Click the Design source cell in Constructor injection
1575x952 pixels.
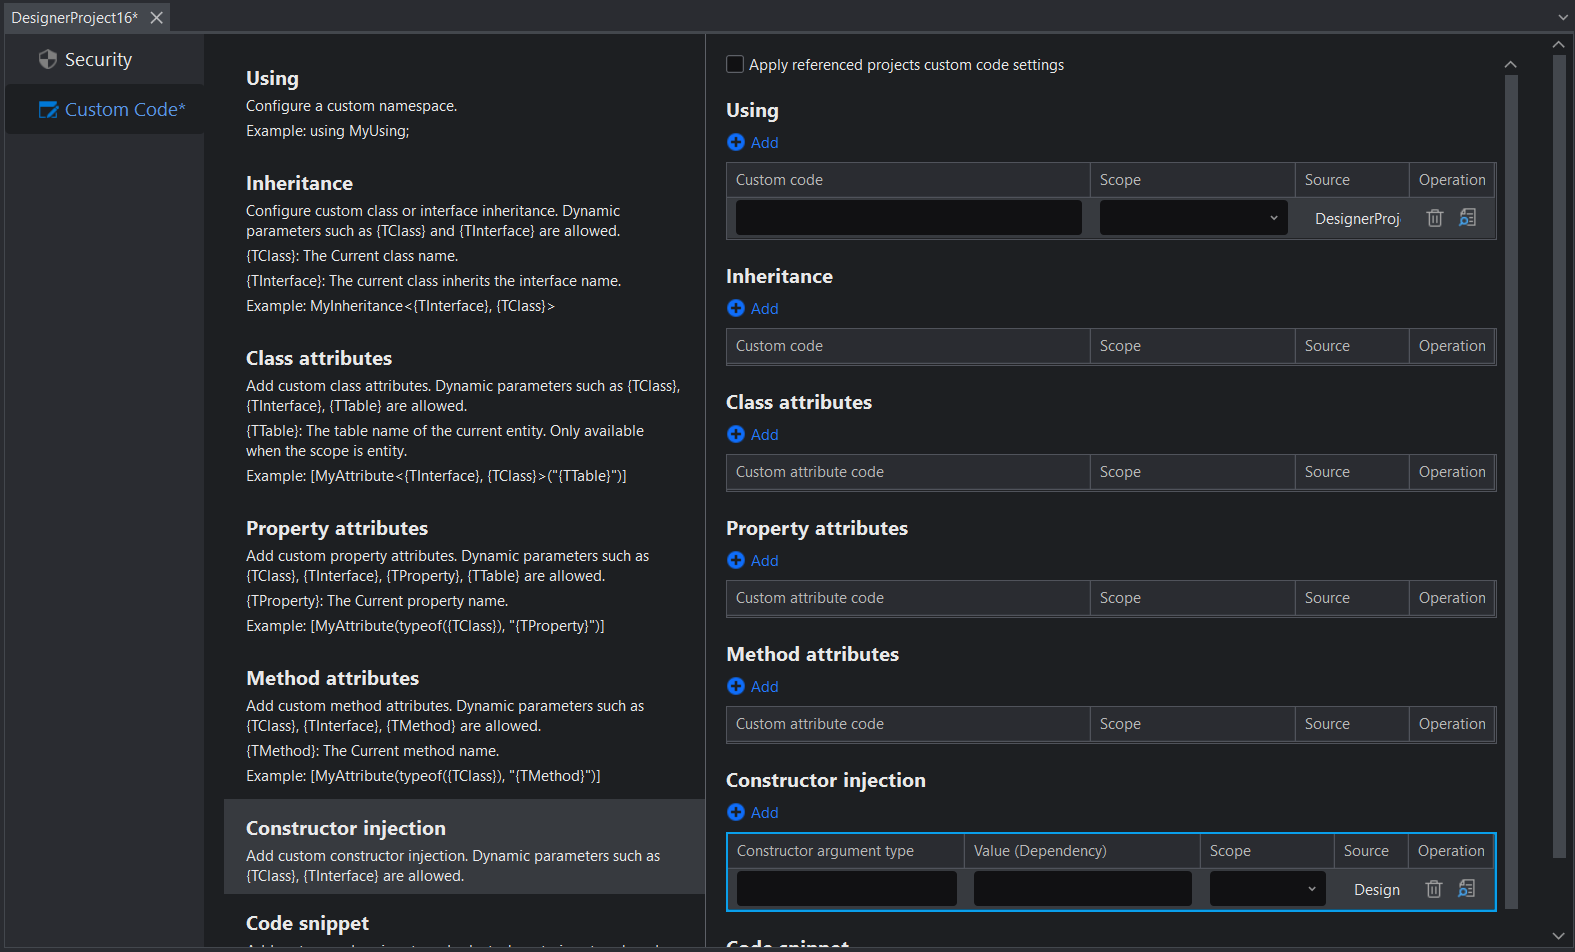click(1376, 889)
